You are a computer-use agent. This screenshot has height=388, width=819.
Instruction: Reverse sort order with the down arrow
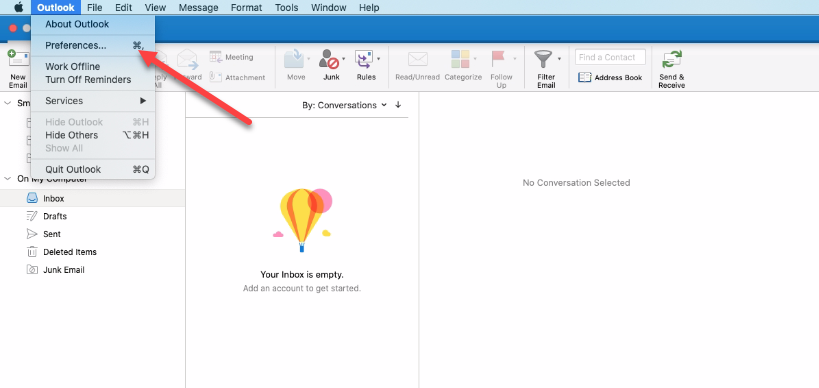[x=398, y=104]
